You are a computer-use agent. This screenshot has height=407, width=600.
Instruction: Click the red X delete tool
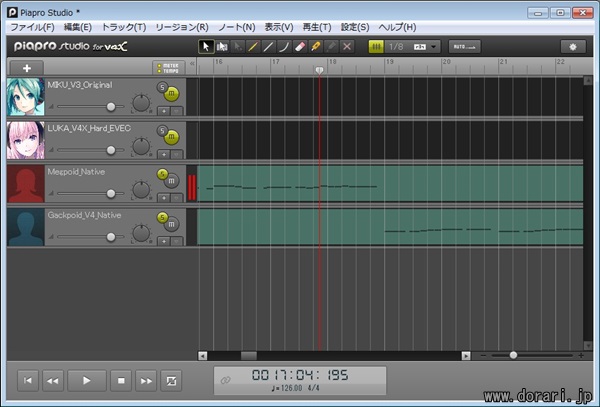[x=347, y=47]
